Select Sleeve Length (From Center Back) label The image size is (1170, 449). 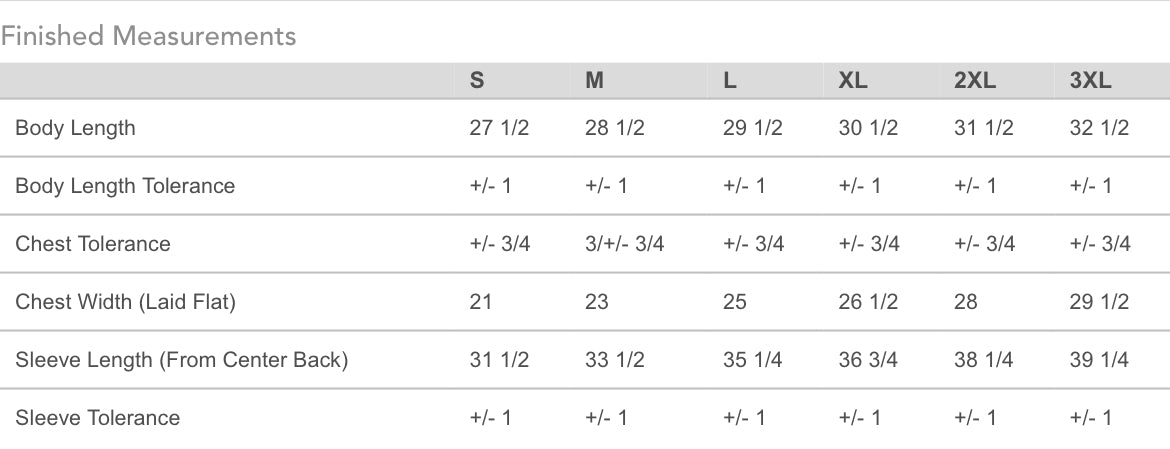pos(181,360)
